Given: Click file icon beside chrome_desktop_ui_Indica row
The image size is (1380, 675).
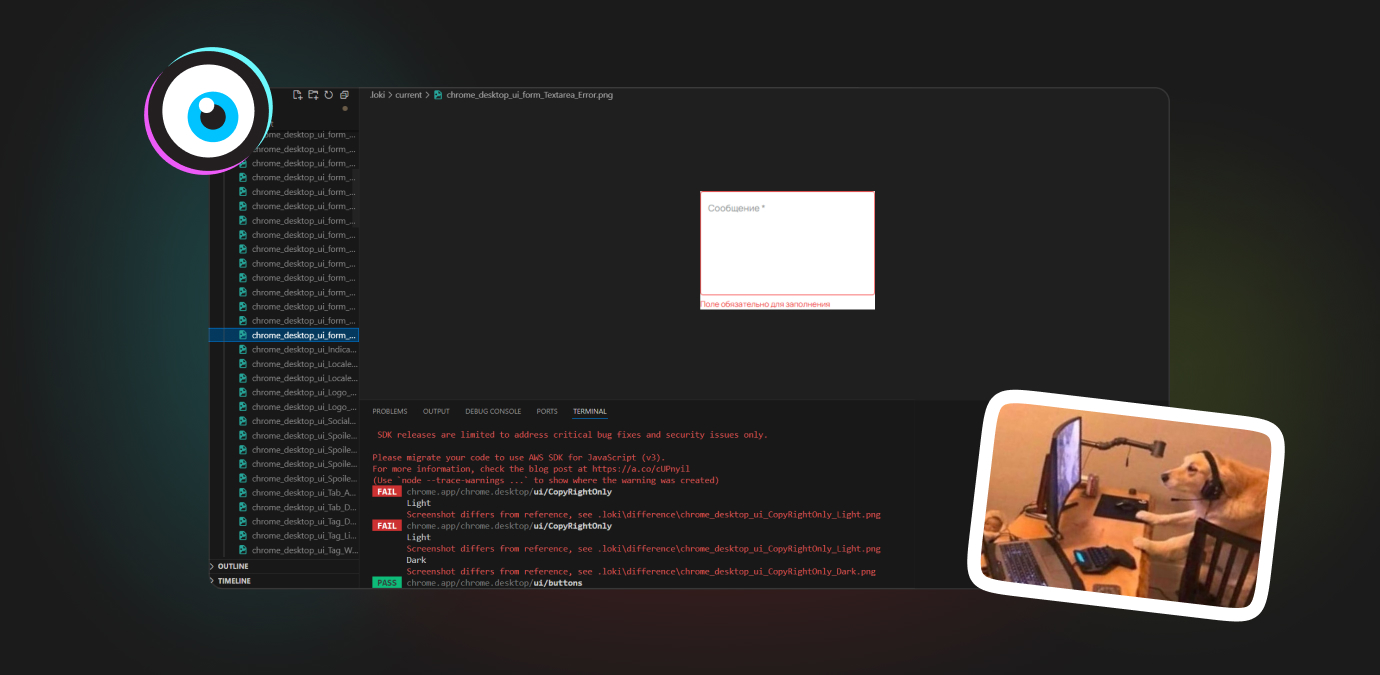Looking at the screenshot, I should pos(243,350).
